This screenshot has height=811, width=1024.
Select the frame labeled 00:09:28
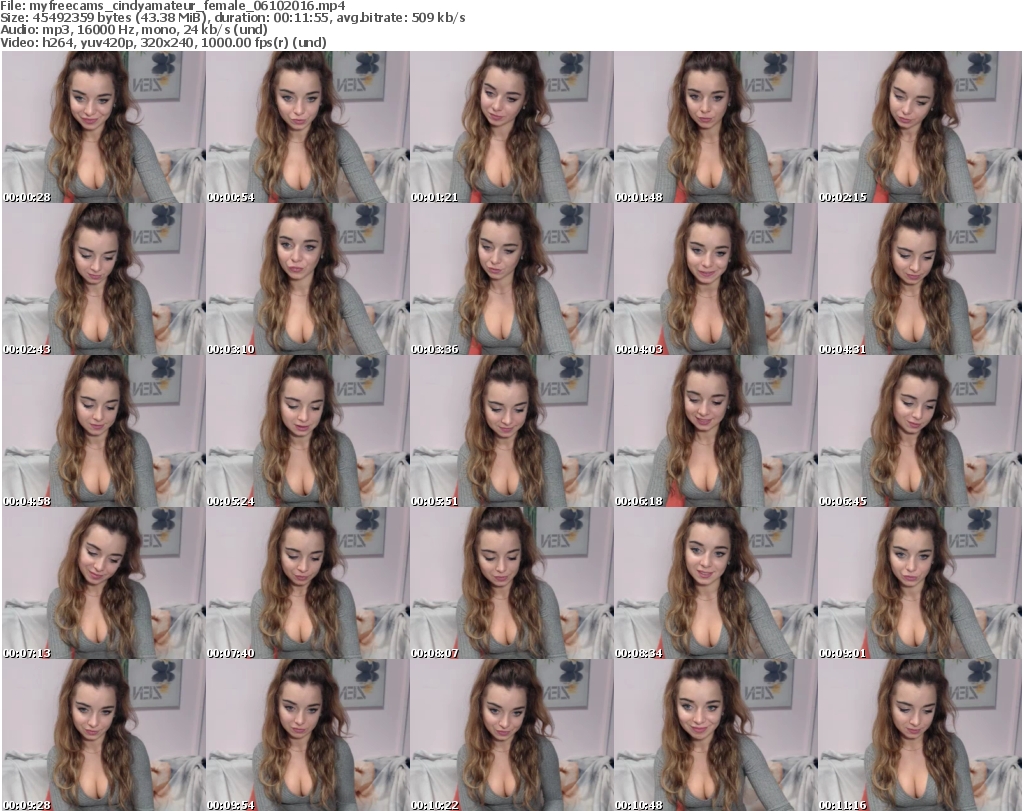click(103, 735)
